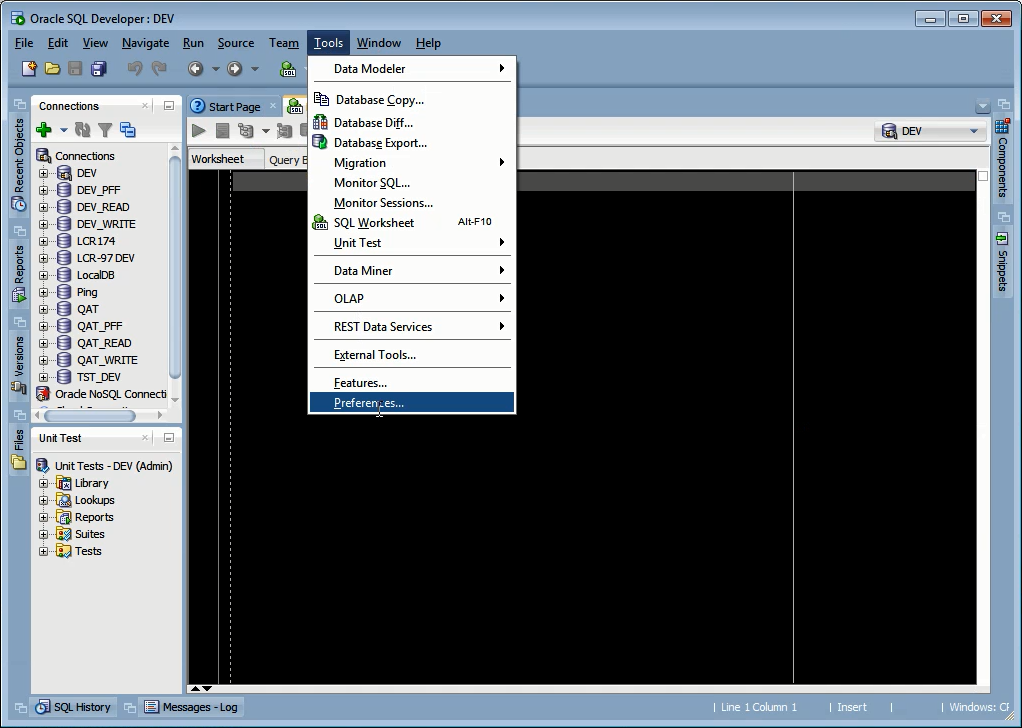Expand the DEV connection node
The image size is (1022, 728).
pos(43,173)
